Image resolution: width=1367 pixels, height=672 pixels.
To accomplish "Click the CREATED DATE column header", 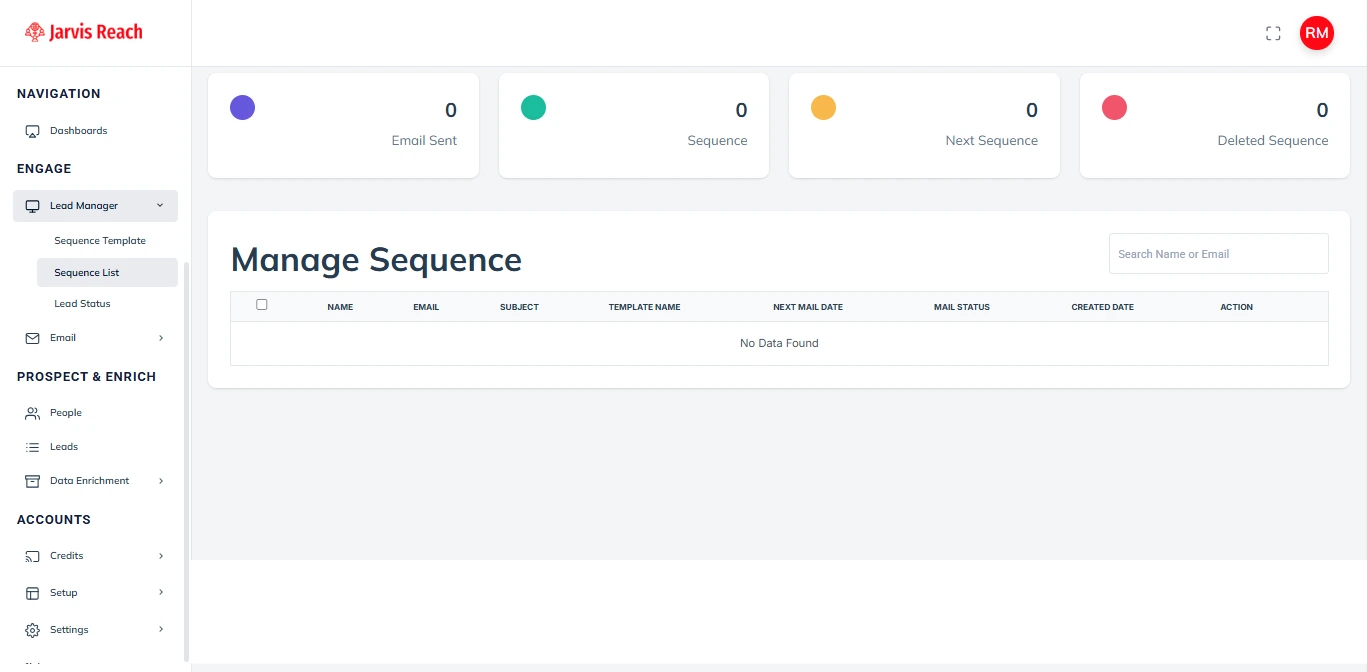I will [1102, 307].
